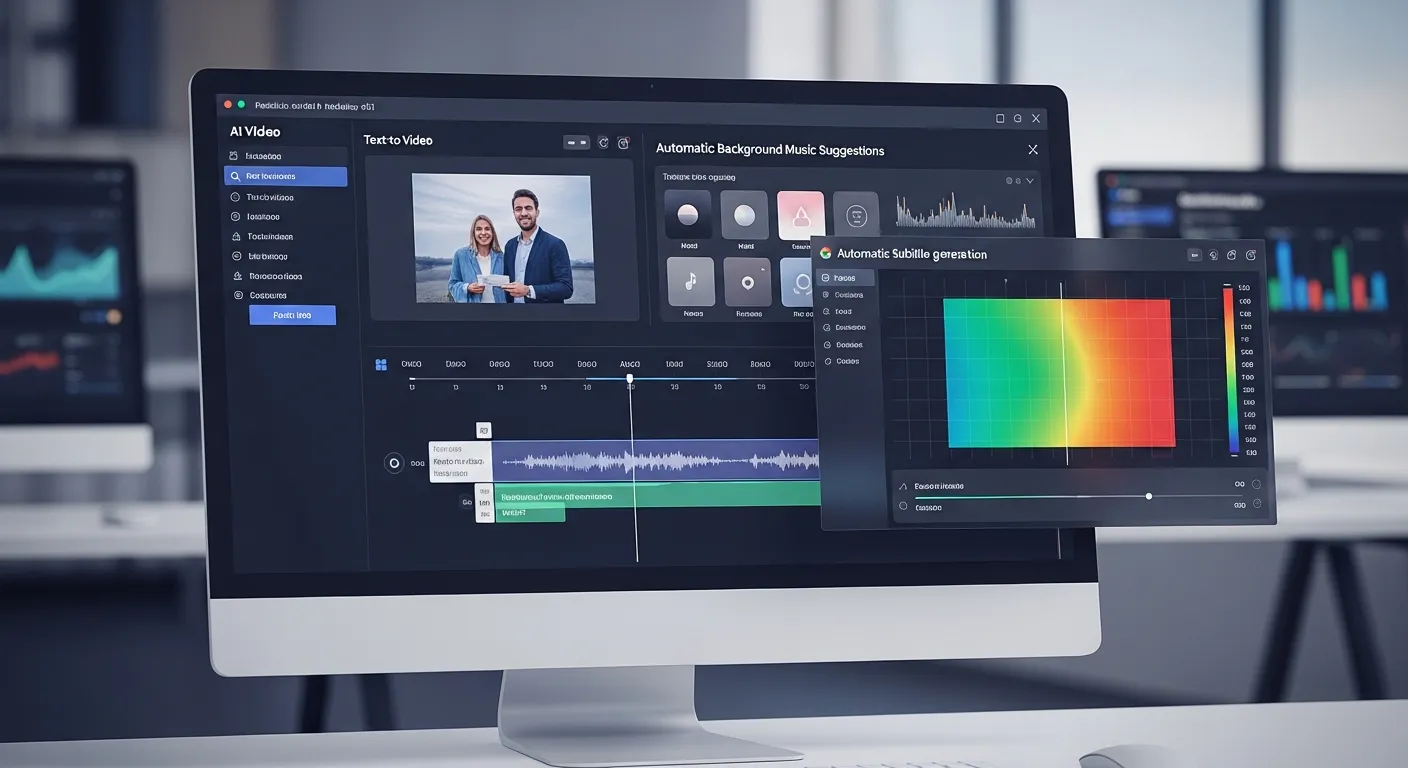Close the Automatic Background Music Suggestions panel

[x=1032, y=148]
